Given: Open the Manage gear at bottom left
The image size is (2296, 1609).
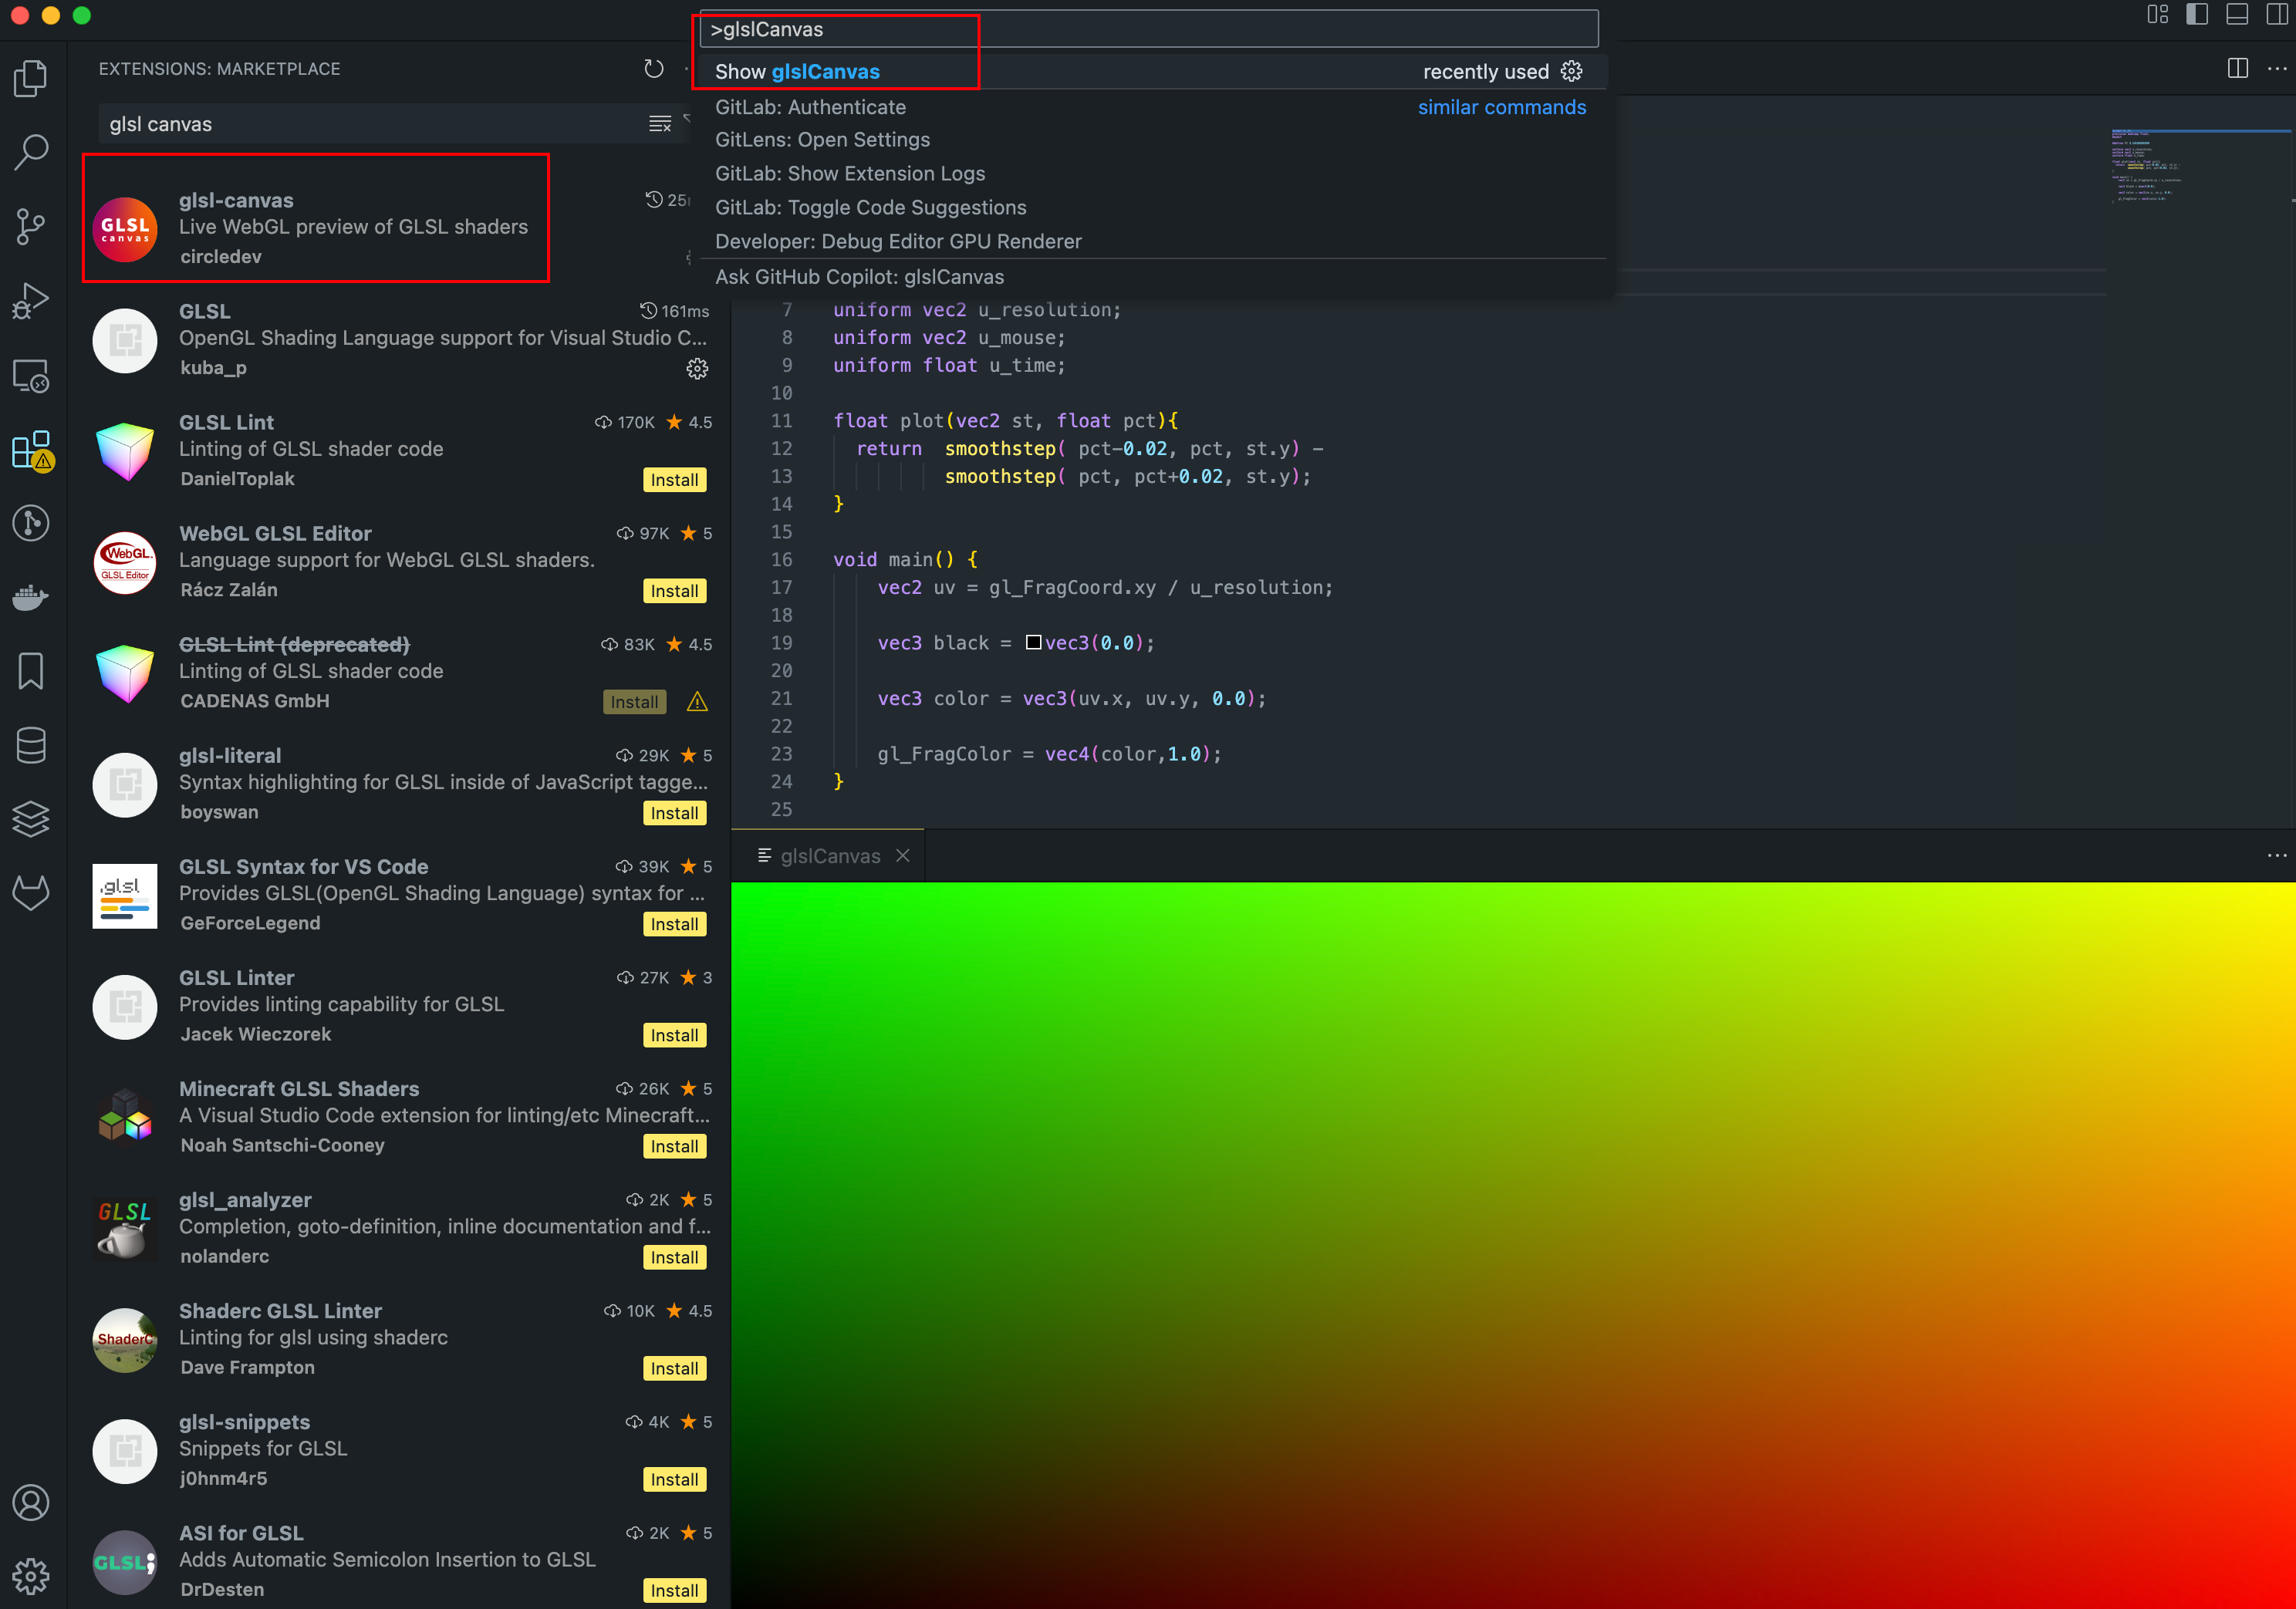Looking at the screenshot, I should click(31, 1576).
